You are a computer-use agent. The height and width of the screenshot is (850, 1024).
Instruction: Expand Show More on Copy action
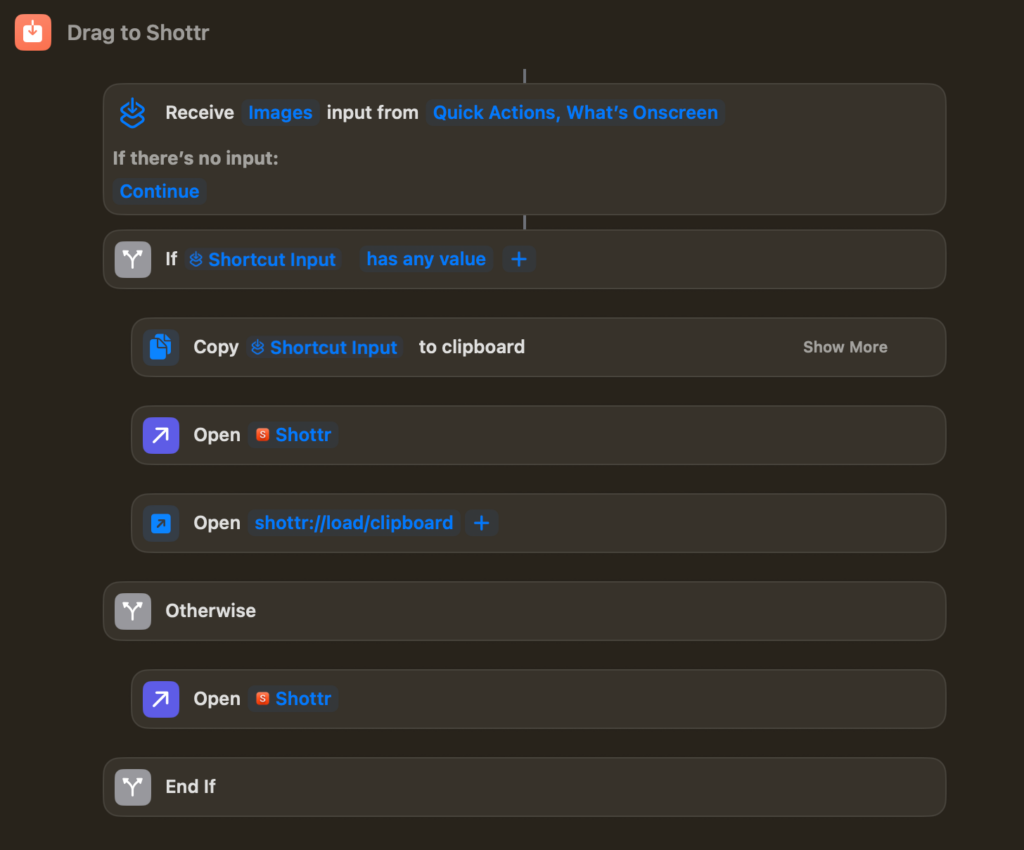click(845, 347)
